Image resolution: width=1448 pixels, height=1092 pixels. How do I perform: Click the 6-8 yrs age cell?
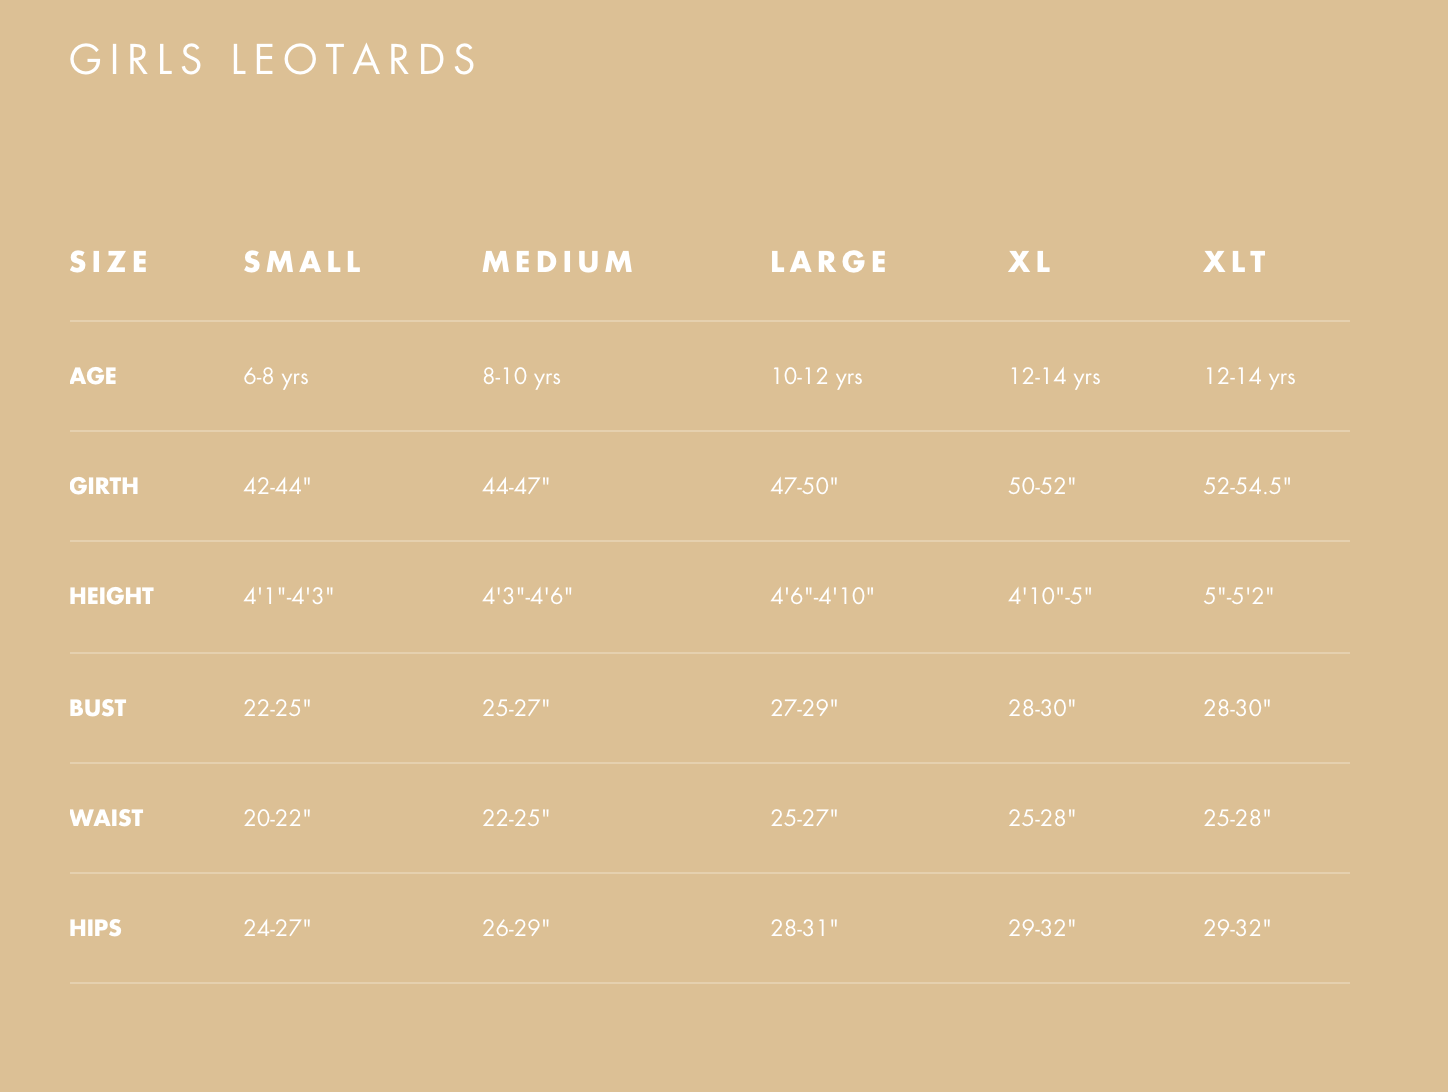276,377
